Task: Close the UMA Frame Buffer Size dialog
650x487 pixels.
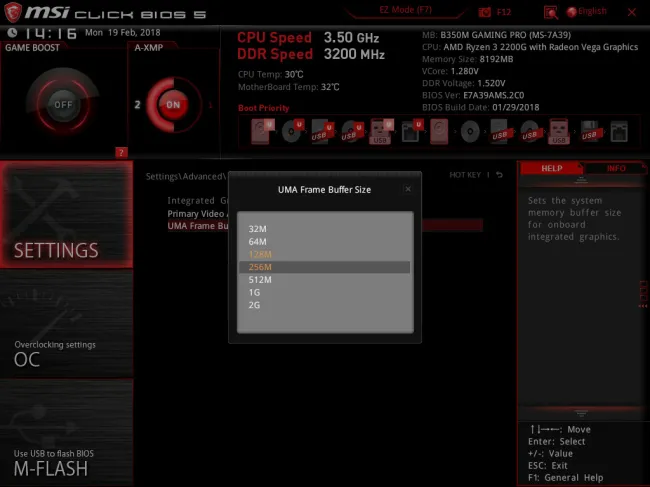Action: pos(407,188)
